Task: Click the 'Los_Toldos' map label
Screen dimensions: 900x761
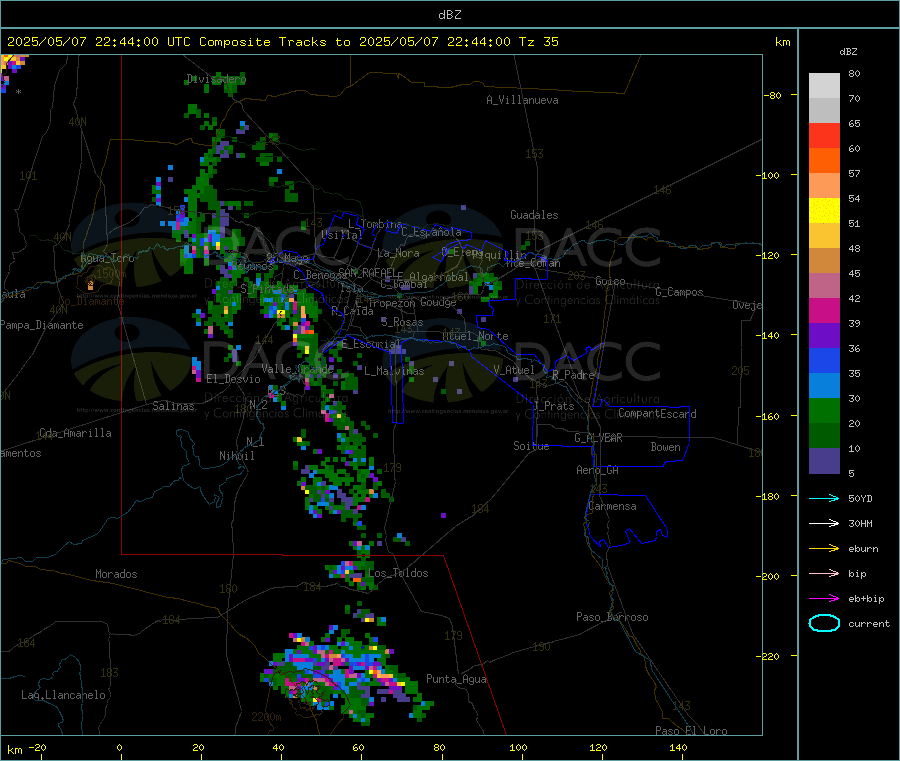Action: [398, 573]
